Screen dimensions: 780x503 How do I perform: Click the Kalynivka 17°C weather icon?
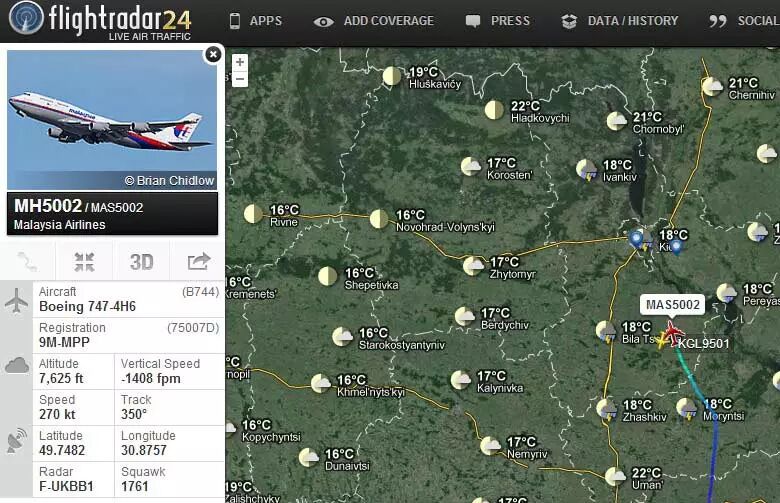point(461,380)
